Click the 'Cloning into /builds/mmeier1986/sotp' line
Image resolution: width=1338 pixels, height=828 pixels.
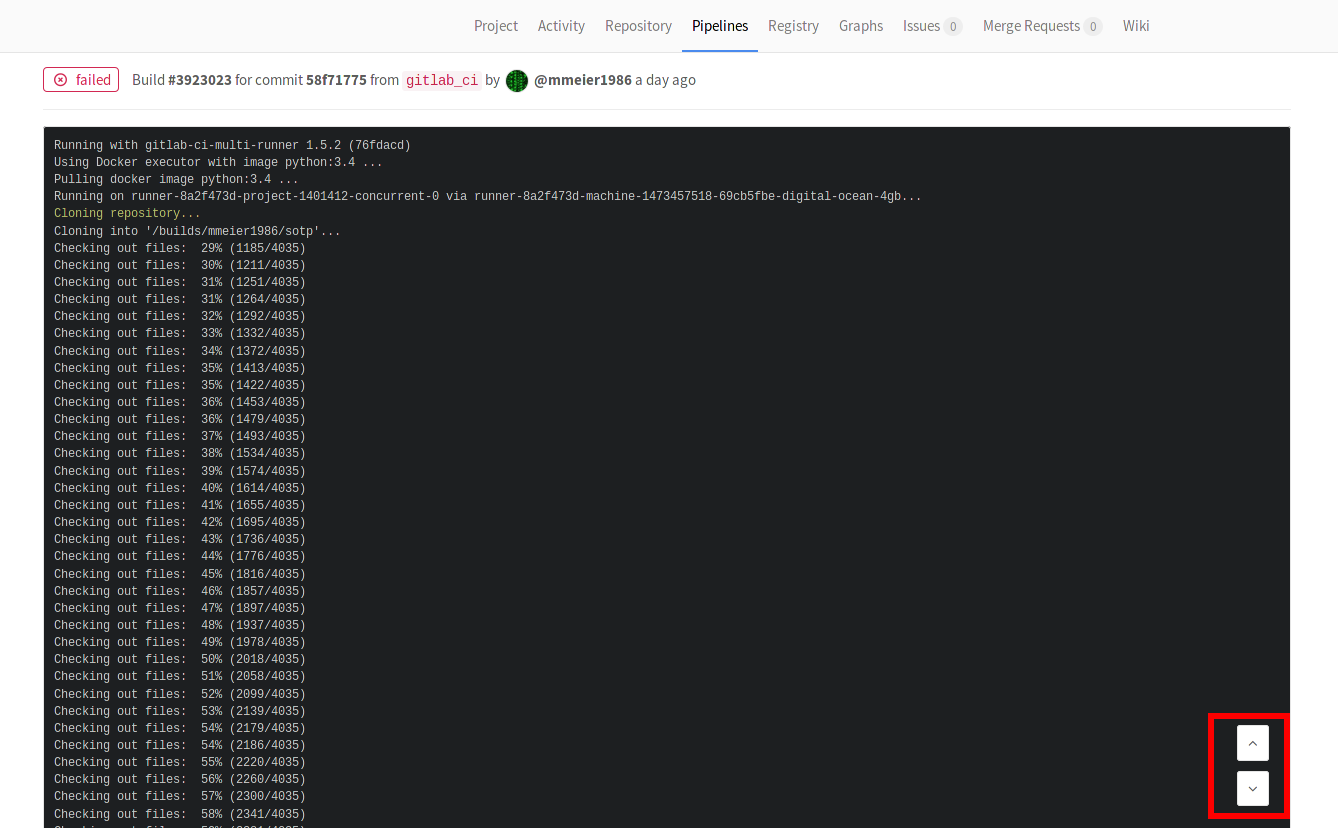[x=197, y=231]
